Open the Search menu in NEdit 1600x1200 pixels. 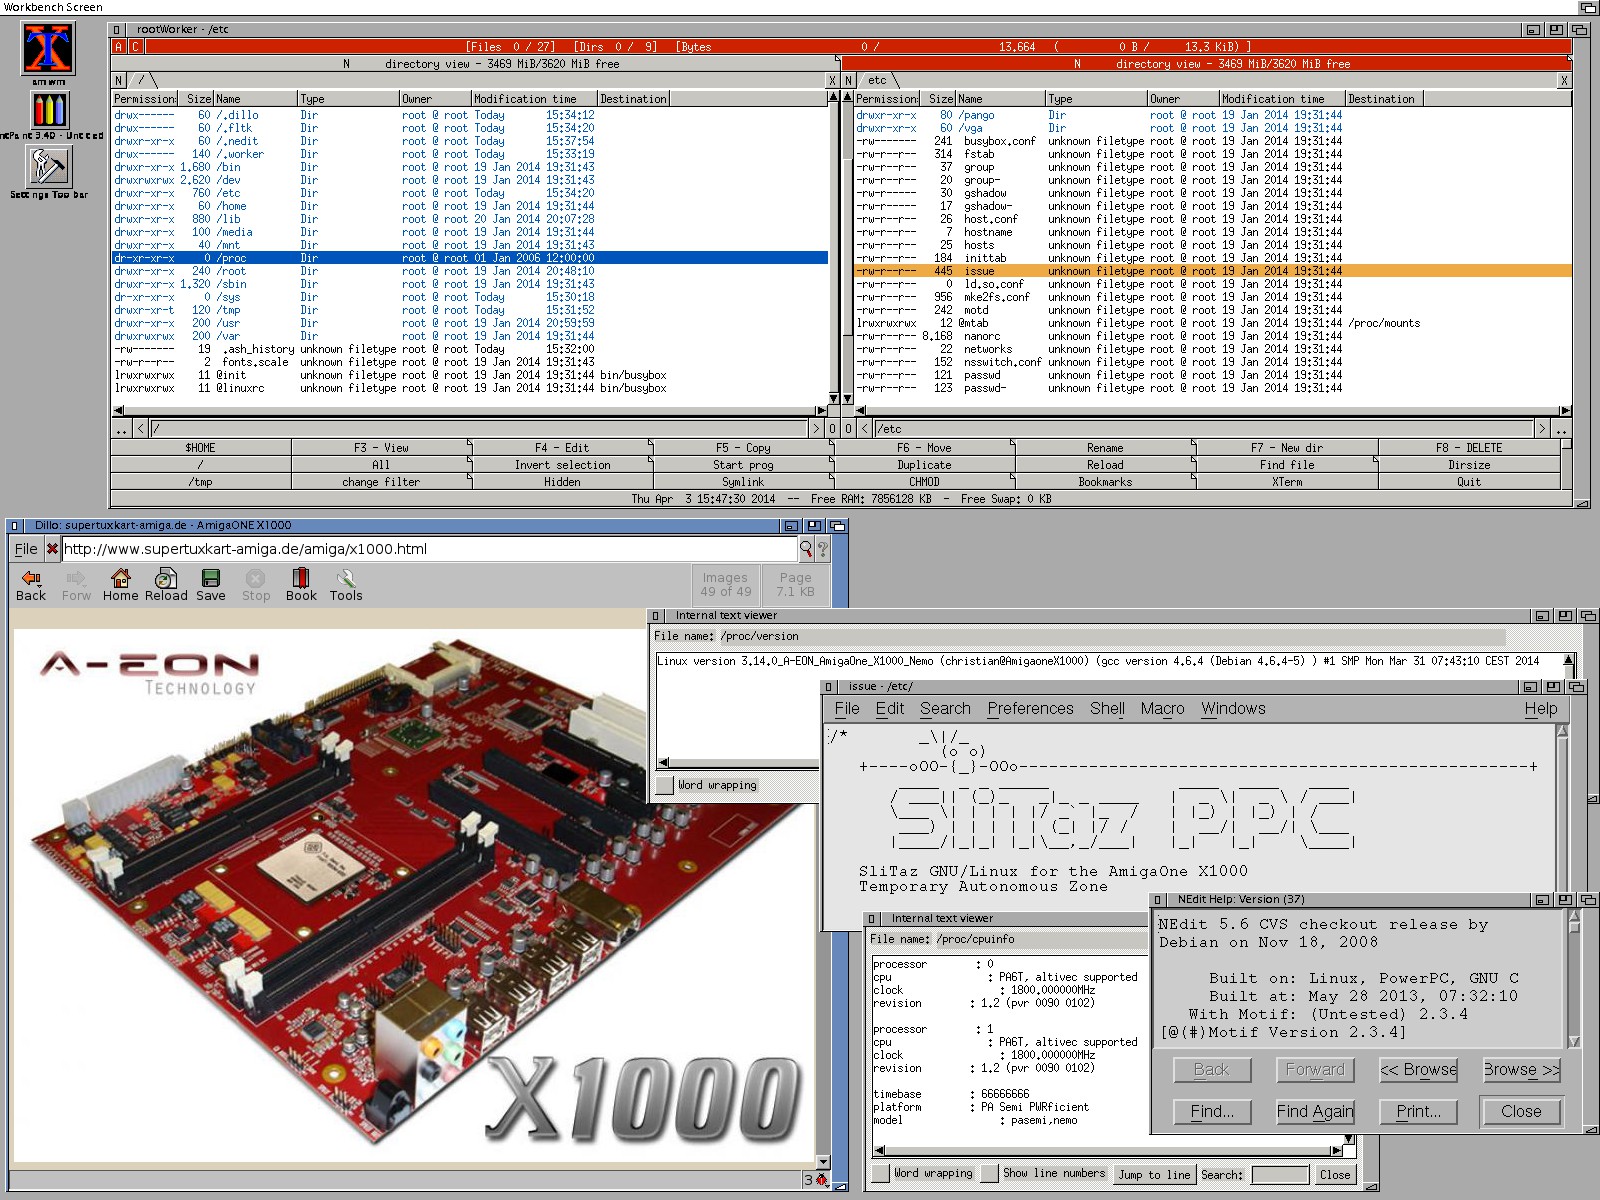click(945, 708)
